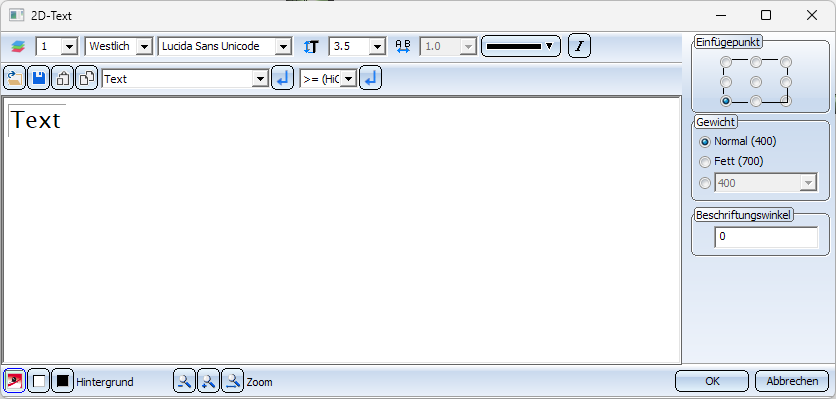Click the Beschriftungswinkel angle field
The height and width of the screenshot is (399, 836).
tap(766, 237)
